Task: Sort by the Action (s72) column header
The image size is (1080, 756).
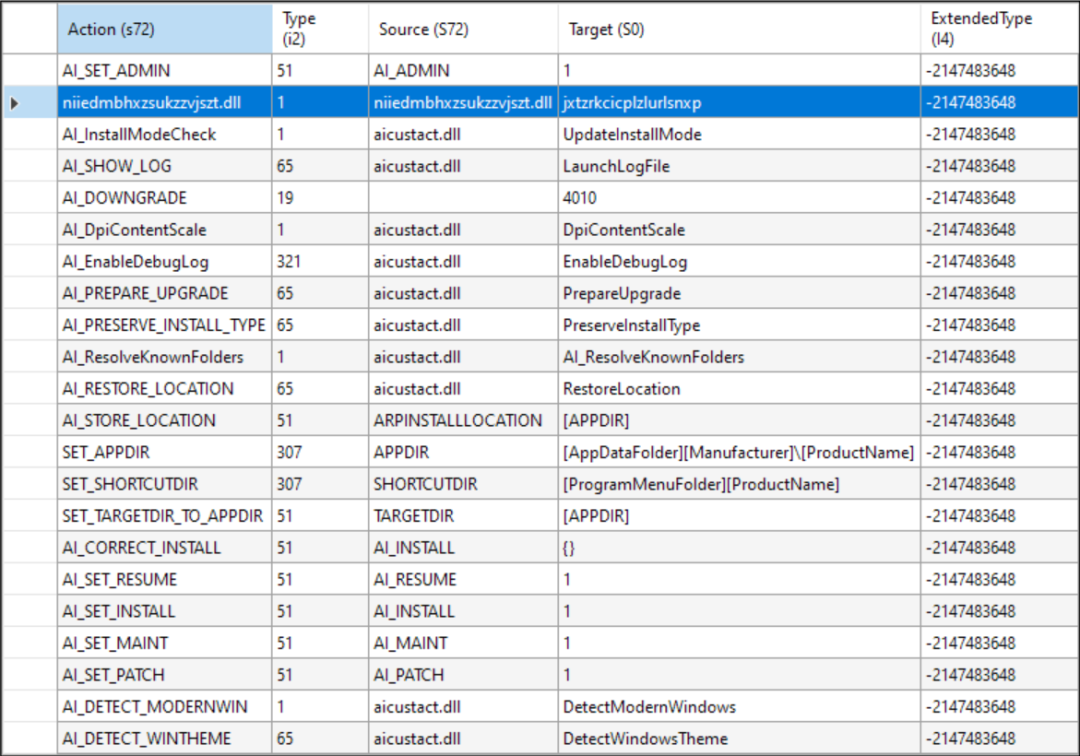Action: pos(165,29)
